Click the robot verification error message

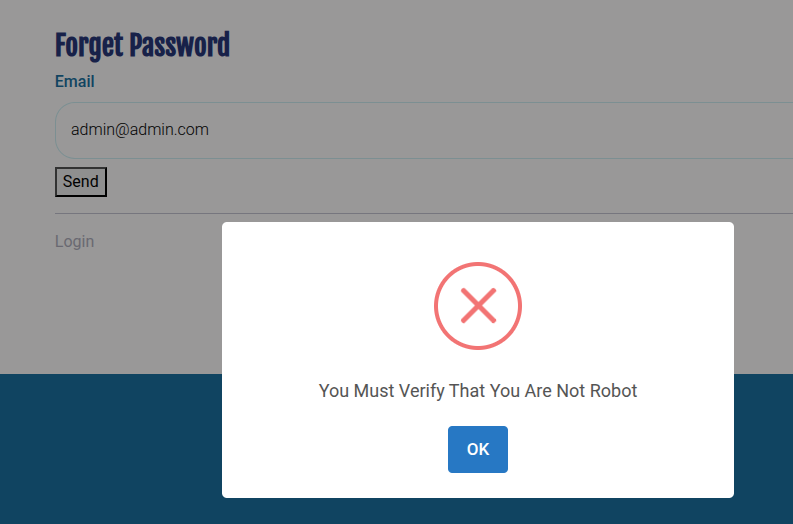(478, 391)
